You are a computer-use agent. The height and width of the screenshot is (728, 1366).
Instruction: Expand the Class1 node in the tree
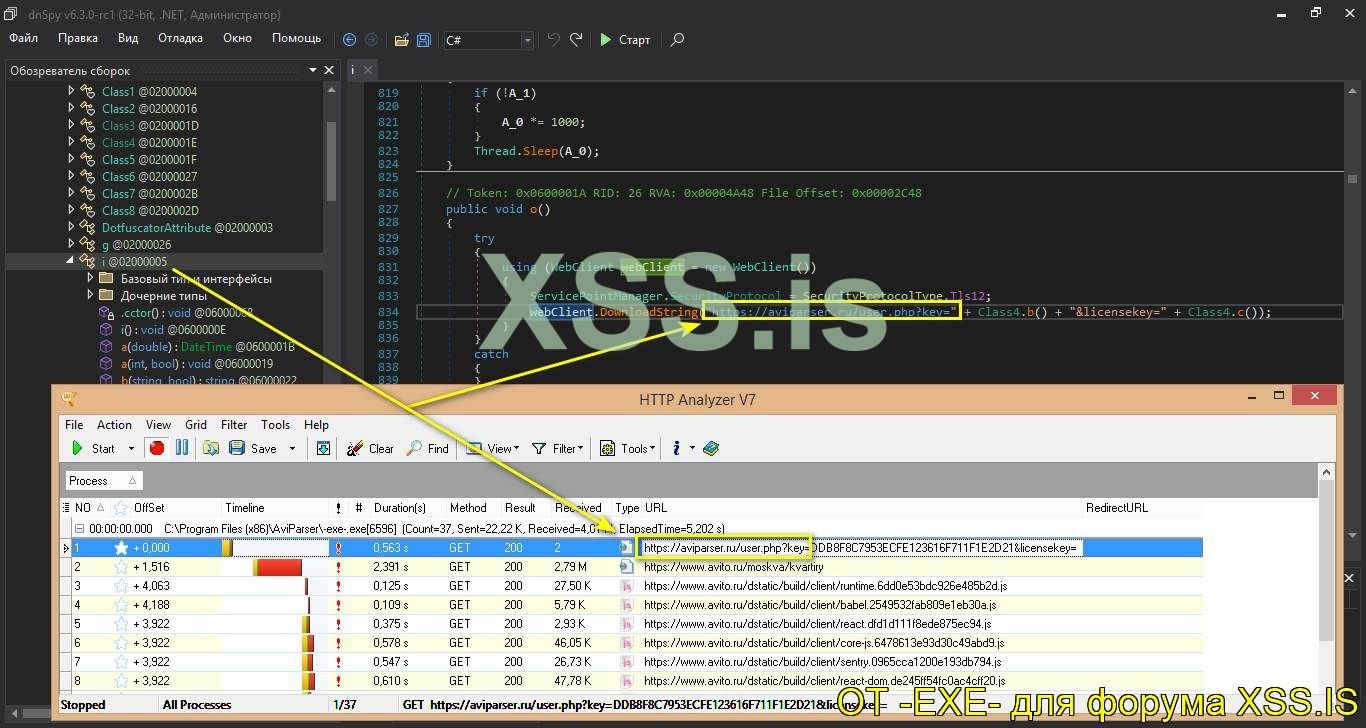click(x=71, y=91)
